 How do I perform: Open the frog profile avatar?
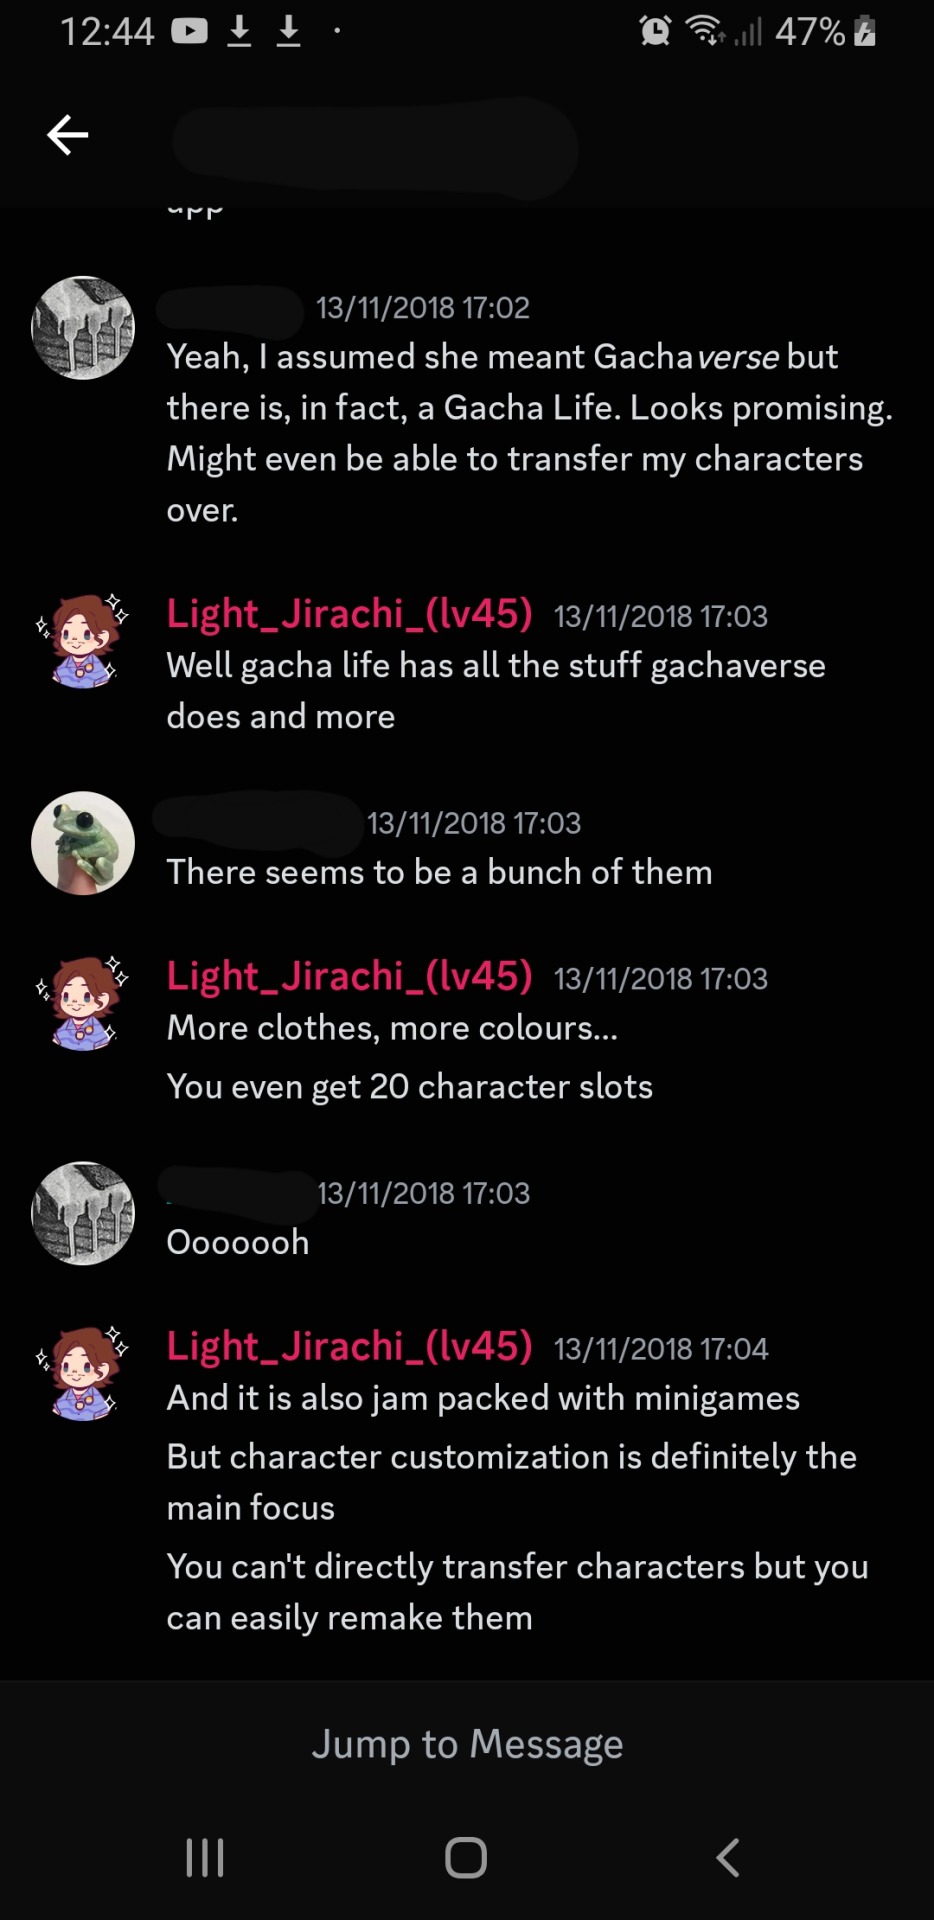click(x=83, y=843)
